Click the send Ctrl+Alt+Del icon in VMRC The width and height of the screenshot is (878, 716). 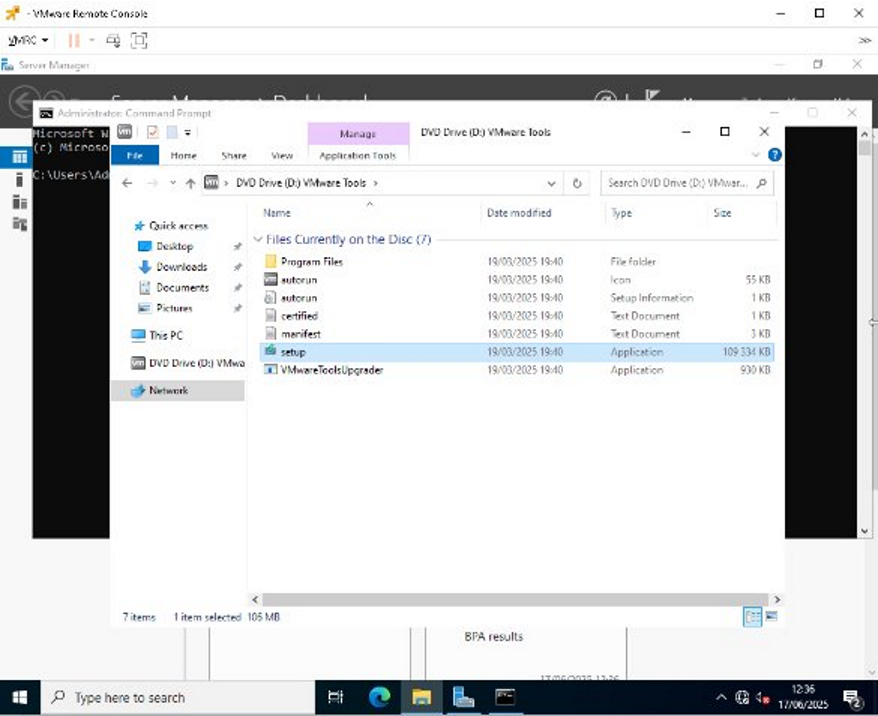pyautogui.click(x=113, y=40)
